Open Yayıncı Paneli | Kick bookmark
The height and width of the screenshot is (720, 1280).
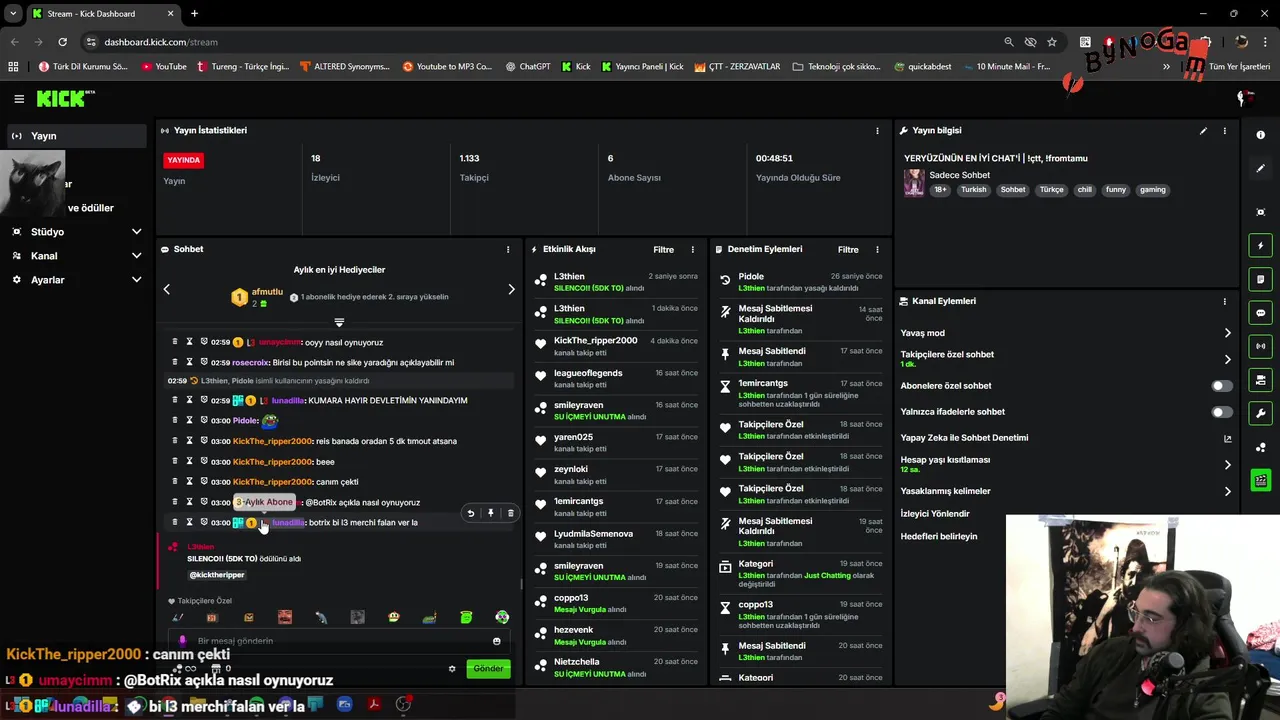tap(643, 67)
